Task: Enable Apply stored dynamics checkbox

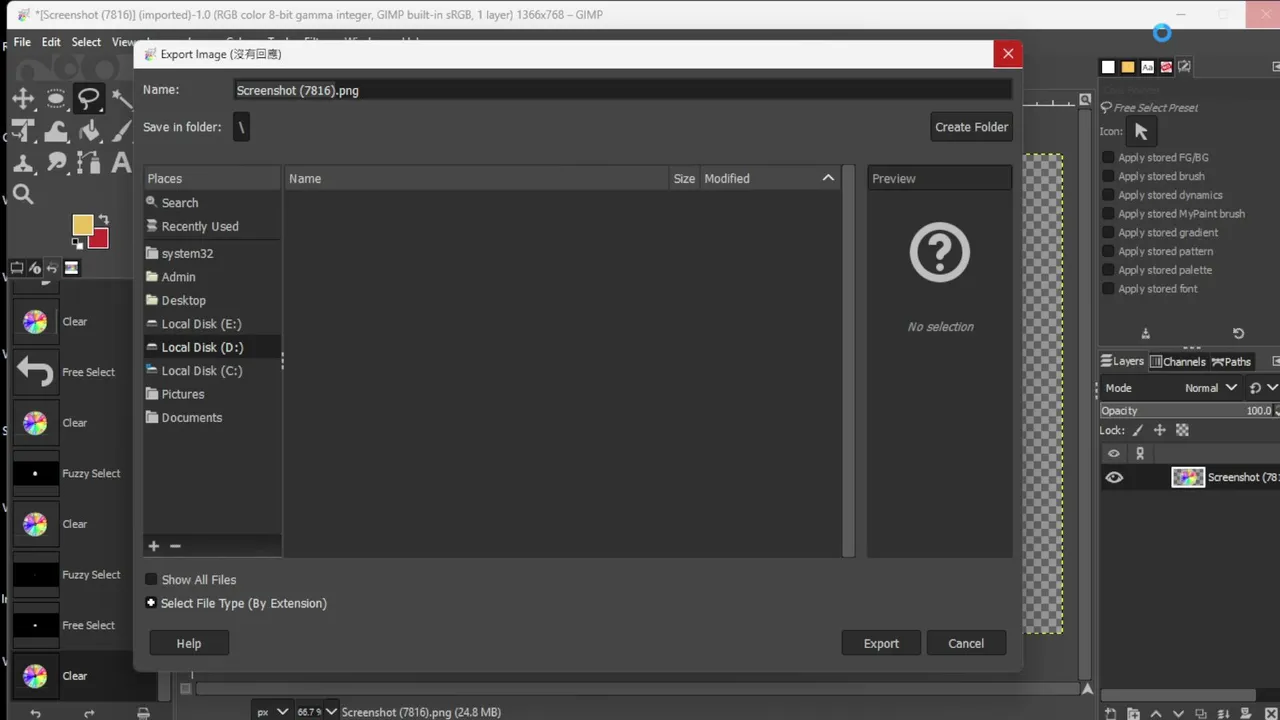Action: pyautogui.click(x=1108, y=195)
